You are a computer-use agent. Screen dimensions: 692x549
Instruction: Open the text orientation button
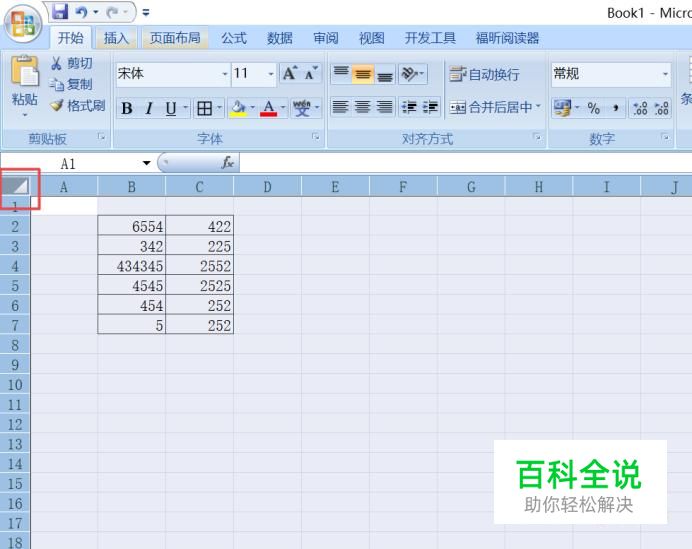(413, 74)
